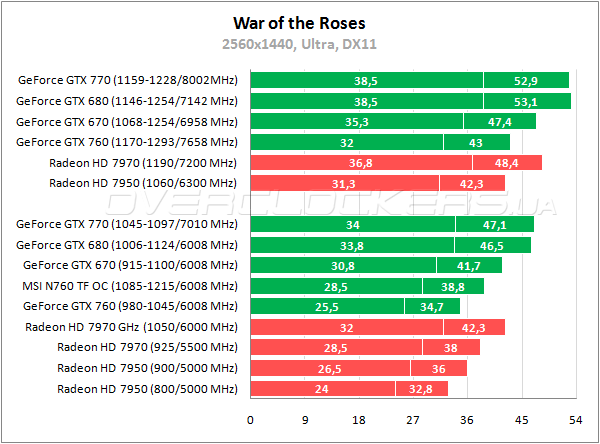Image resolution: width=600 pixels, height=444 pixels.
Task: Select the GeForce GTX 770 (1159-1228/8002MHz) label
Action: coord(127,80)
